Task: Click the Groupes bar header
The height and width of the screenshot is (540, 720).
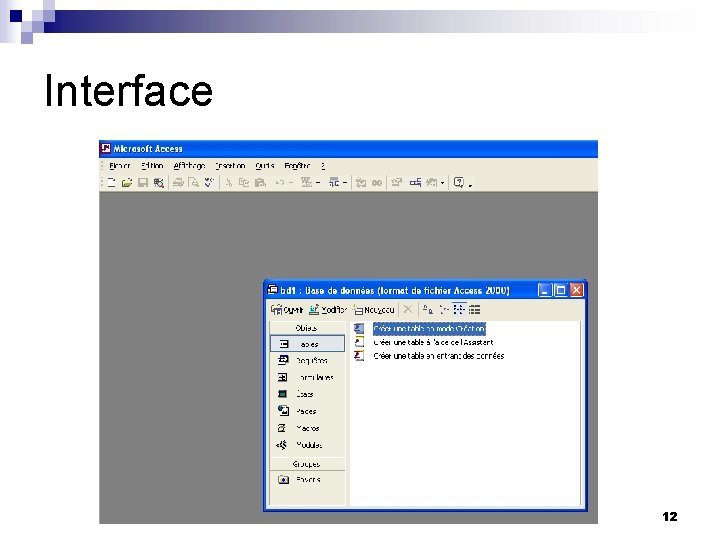Action: coord(307,464)
